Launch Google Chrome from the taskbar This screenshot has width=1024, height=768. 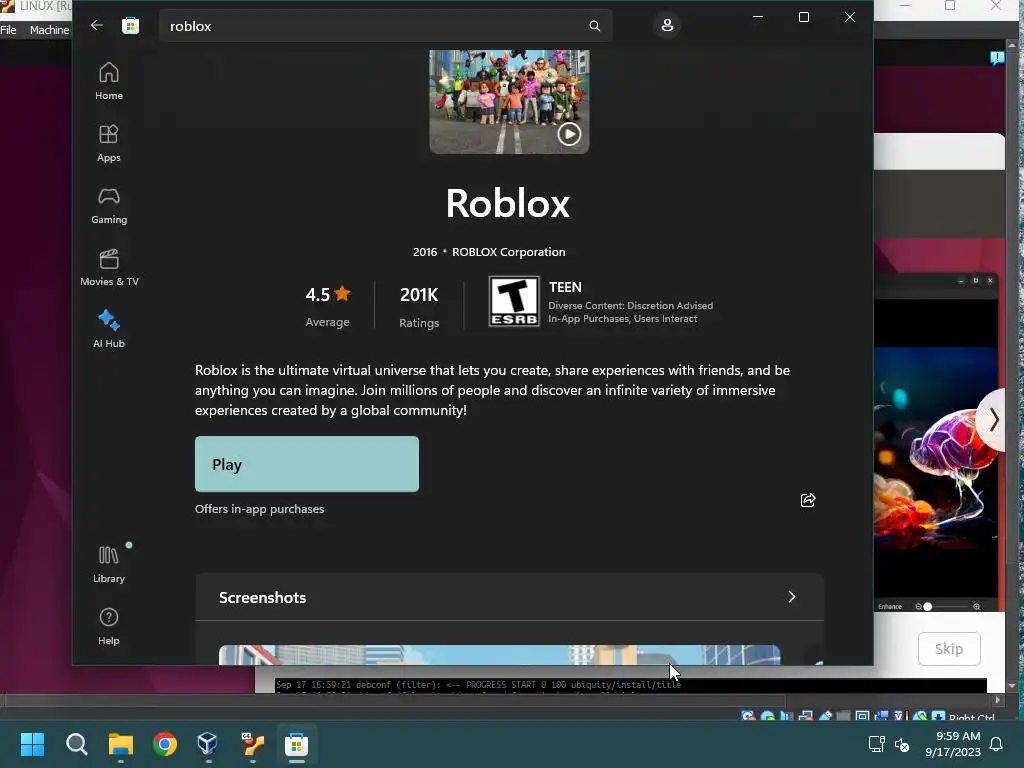click(165, 744)
